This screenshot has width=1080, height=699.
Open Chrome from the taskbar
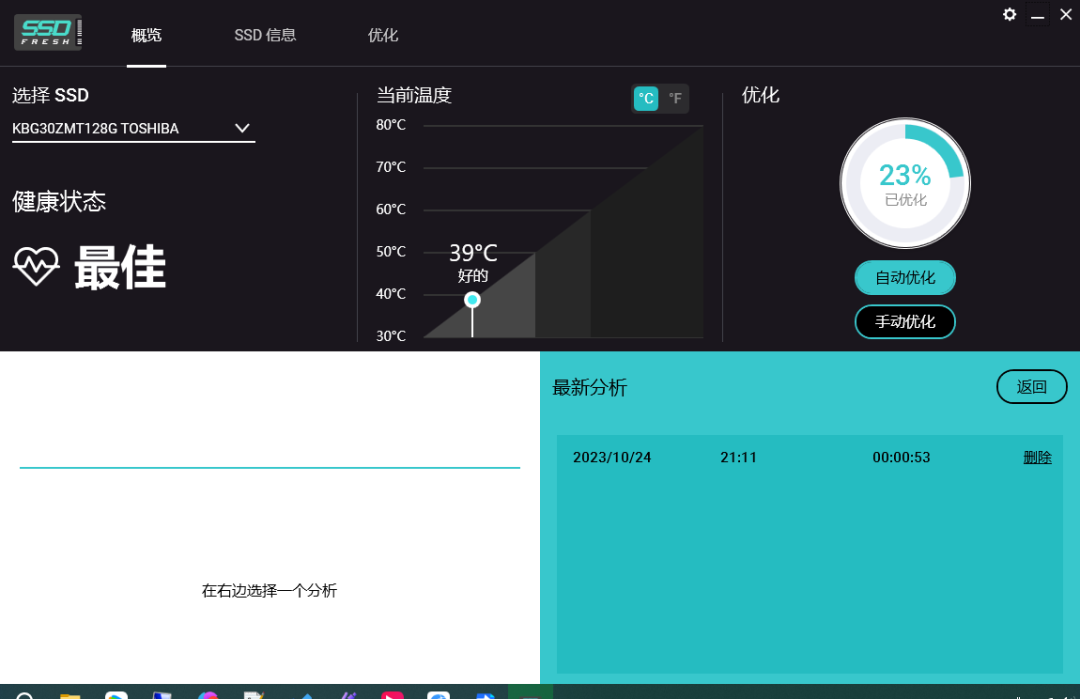[117, 694]
